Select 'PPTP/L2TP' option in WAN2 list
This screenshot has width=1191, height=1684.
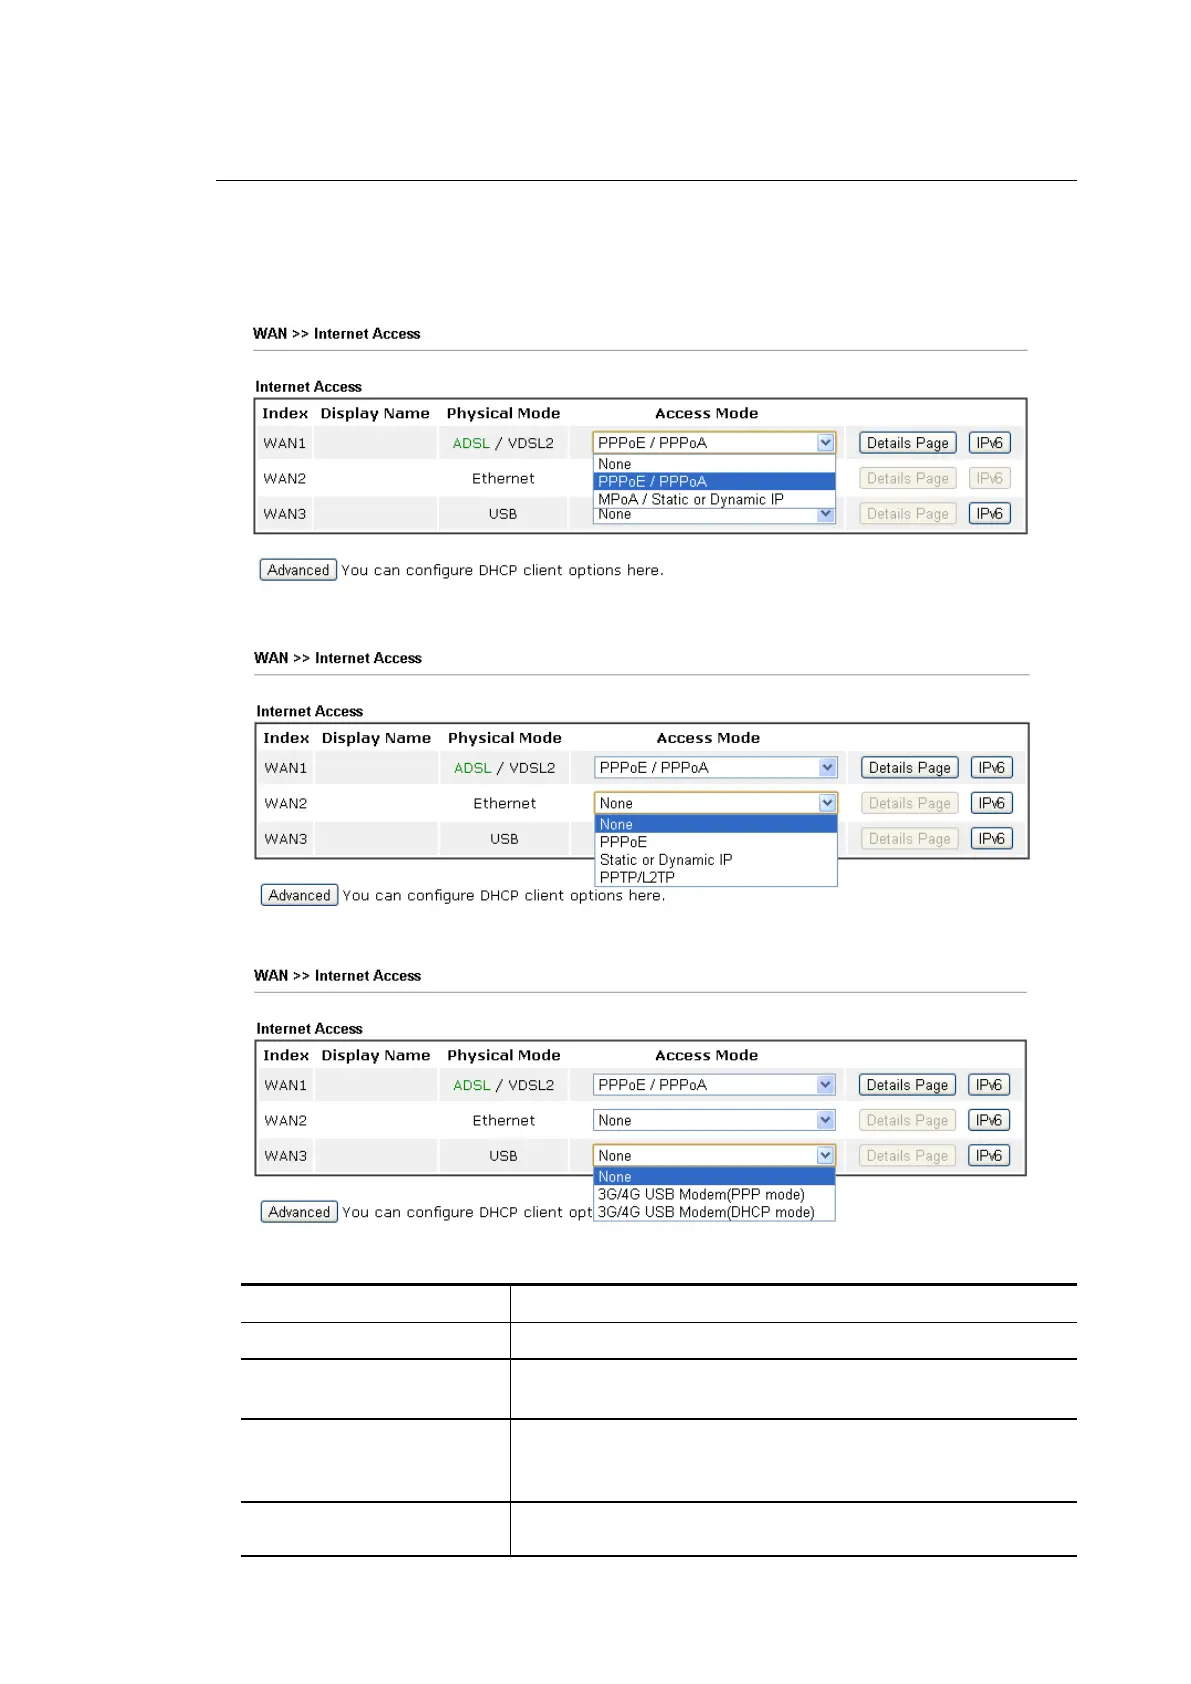point(716,877)
